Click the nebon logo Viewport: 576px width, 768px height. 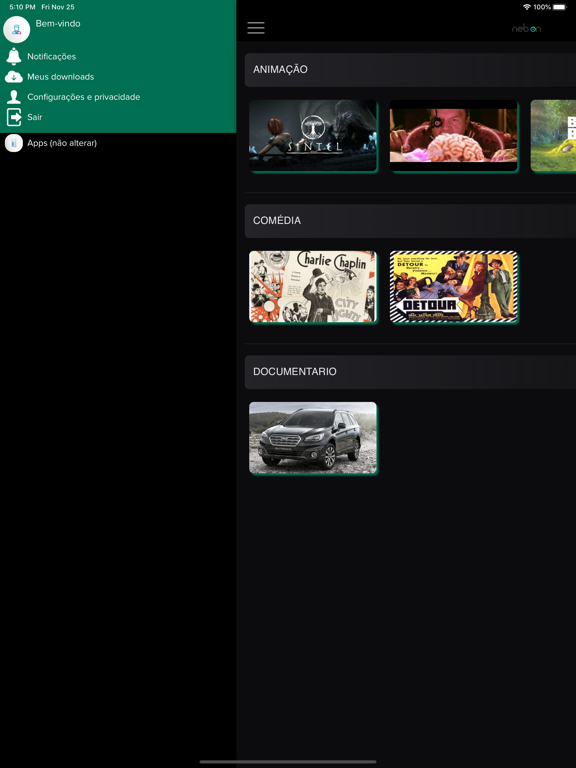[x=526, y=28]
